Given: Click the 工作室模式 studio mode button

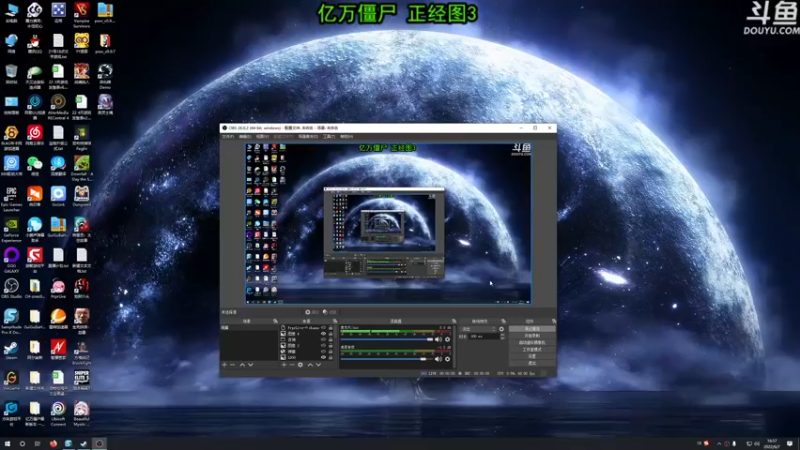Looking at the screenshot, I should [x=532, y=349].
